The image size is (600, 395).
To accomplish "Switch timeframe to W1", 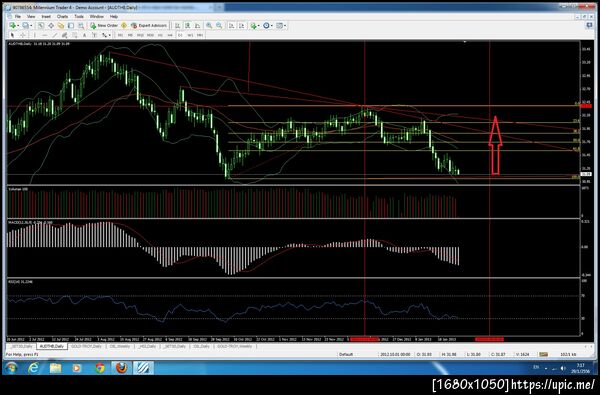I will click(190, 35).
